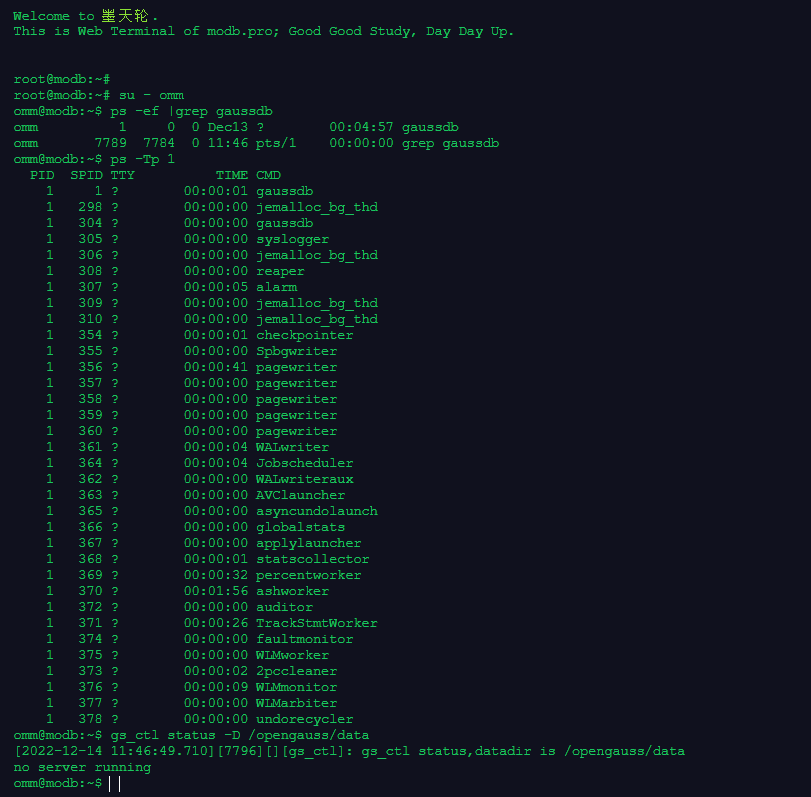The width and height of the screenshot is (811, 797).
Task: Click the 'percentworker' thread name
Action: point(308,575)
